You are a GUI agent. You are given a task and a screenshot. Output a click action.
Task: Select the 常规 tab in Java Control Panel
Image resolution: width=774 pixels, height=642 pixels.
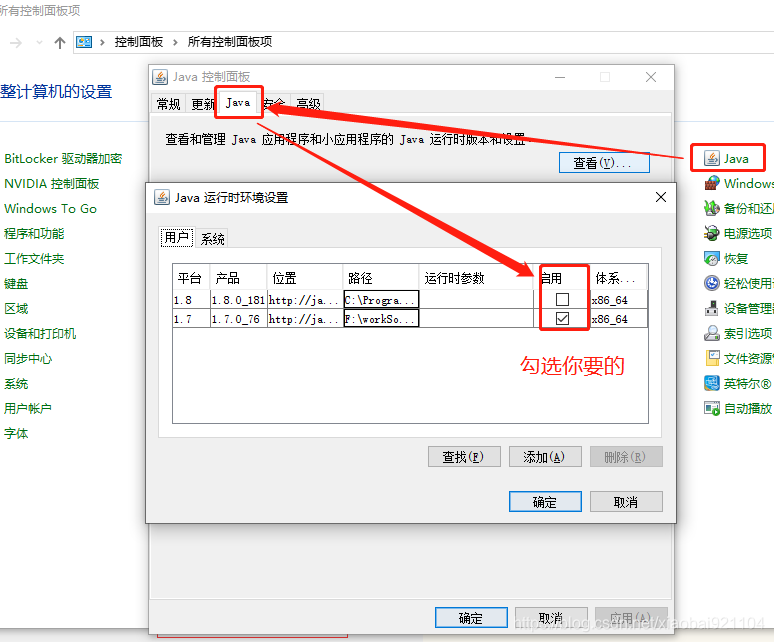point(168,104)
